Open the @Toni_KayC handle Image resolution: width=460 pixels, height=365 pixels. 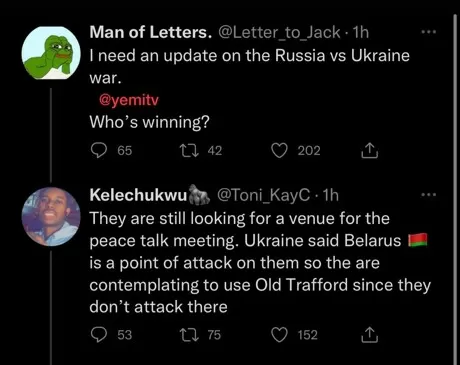[264, 195]
